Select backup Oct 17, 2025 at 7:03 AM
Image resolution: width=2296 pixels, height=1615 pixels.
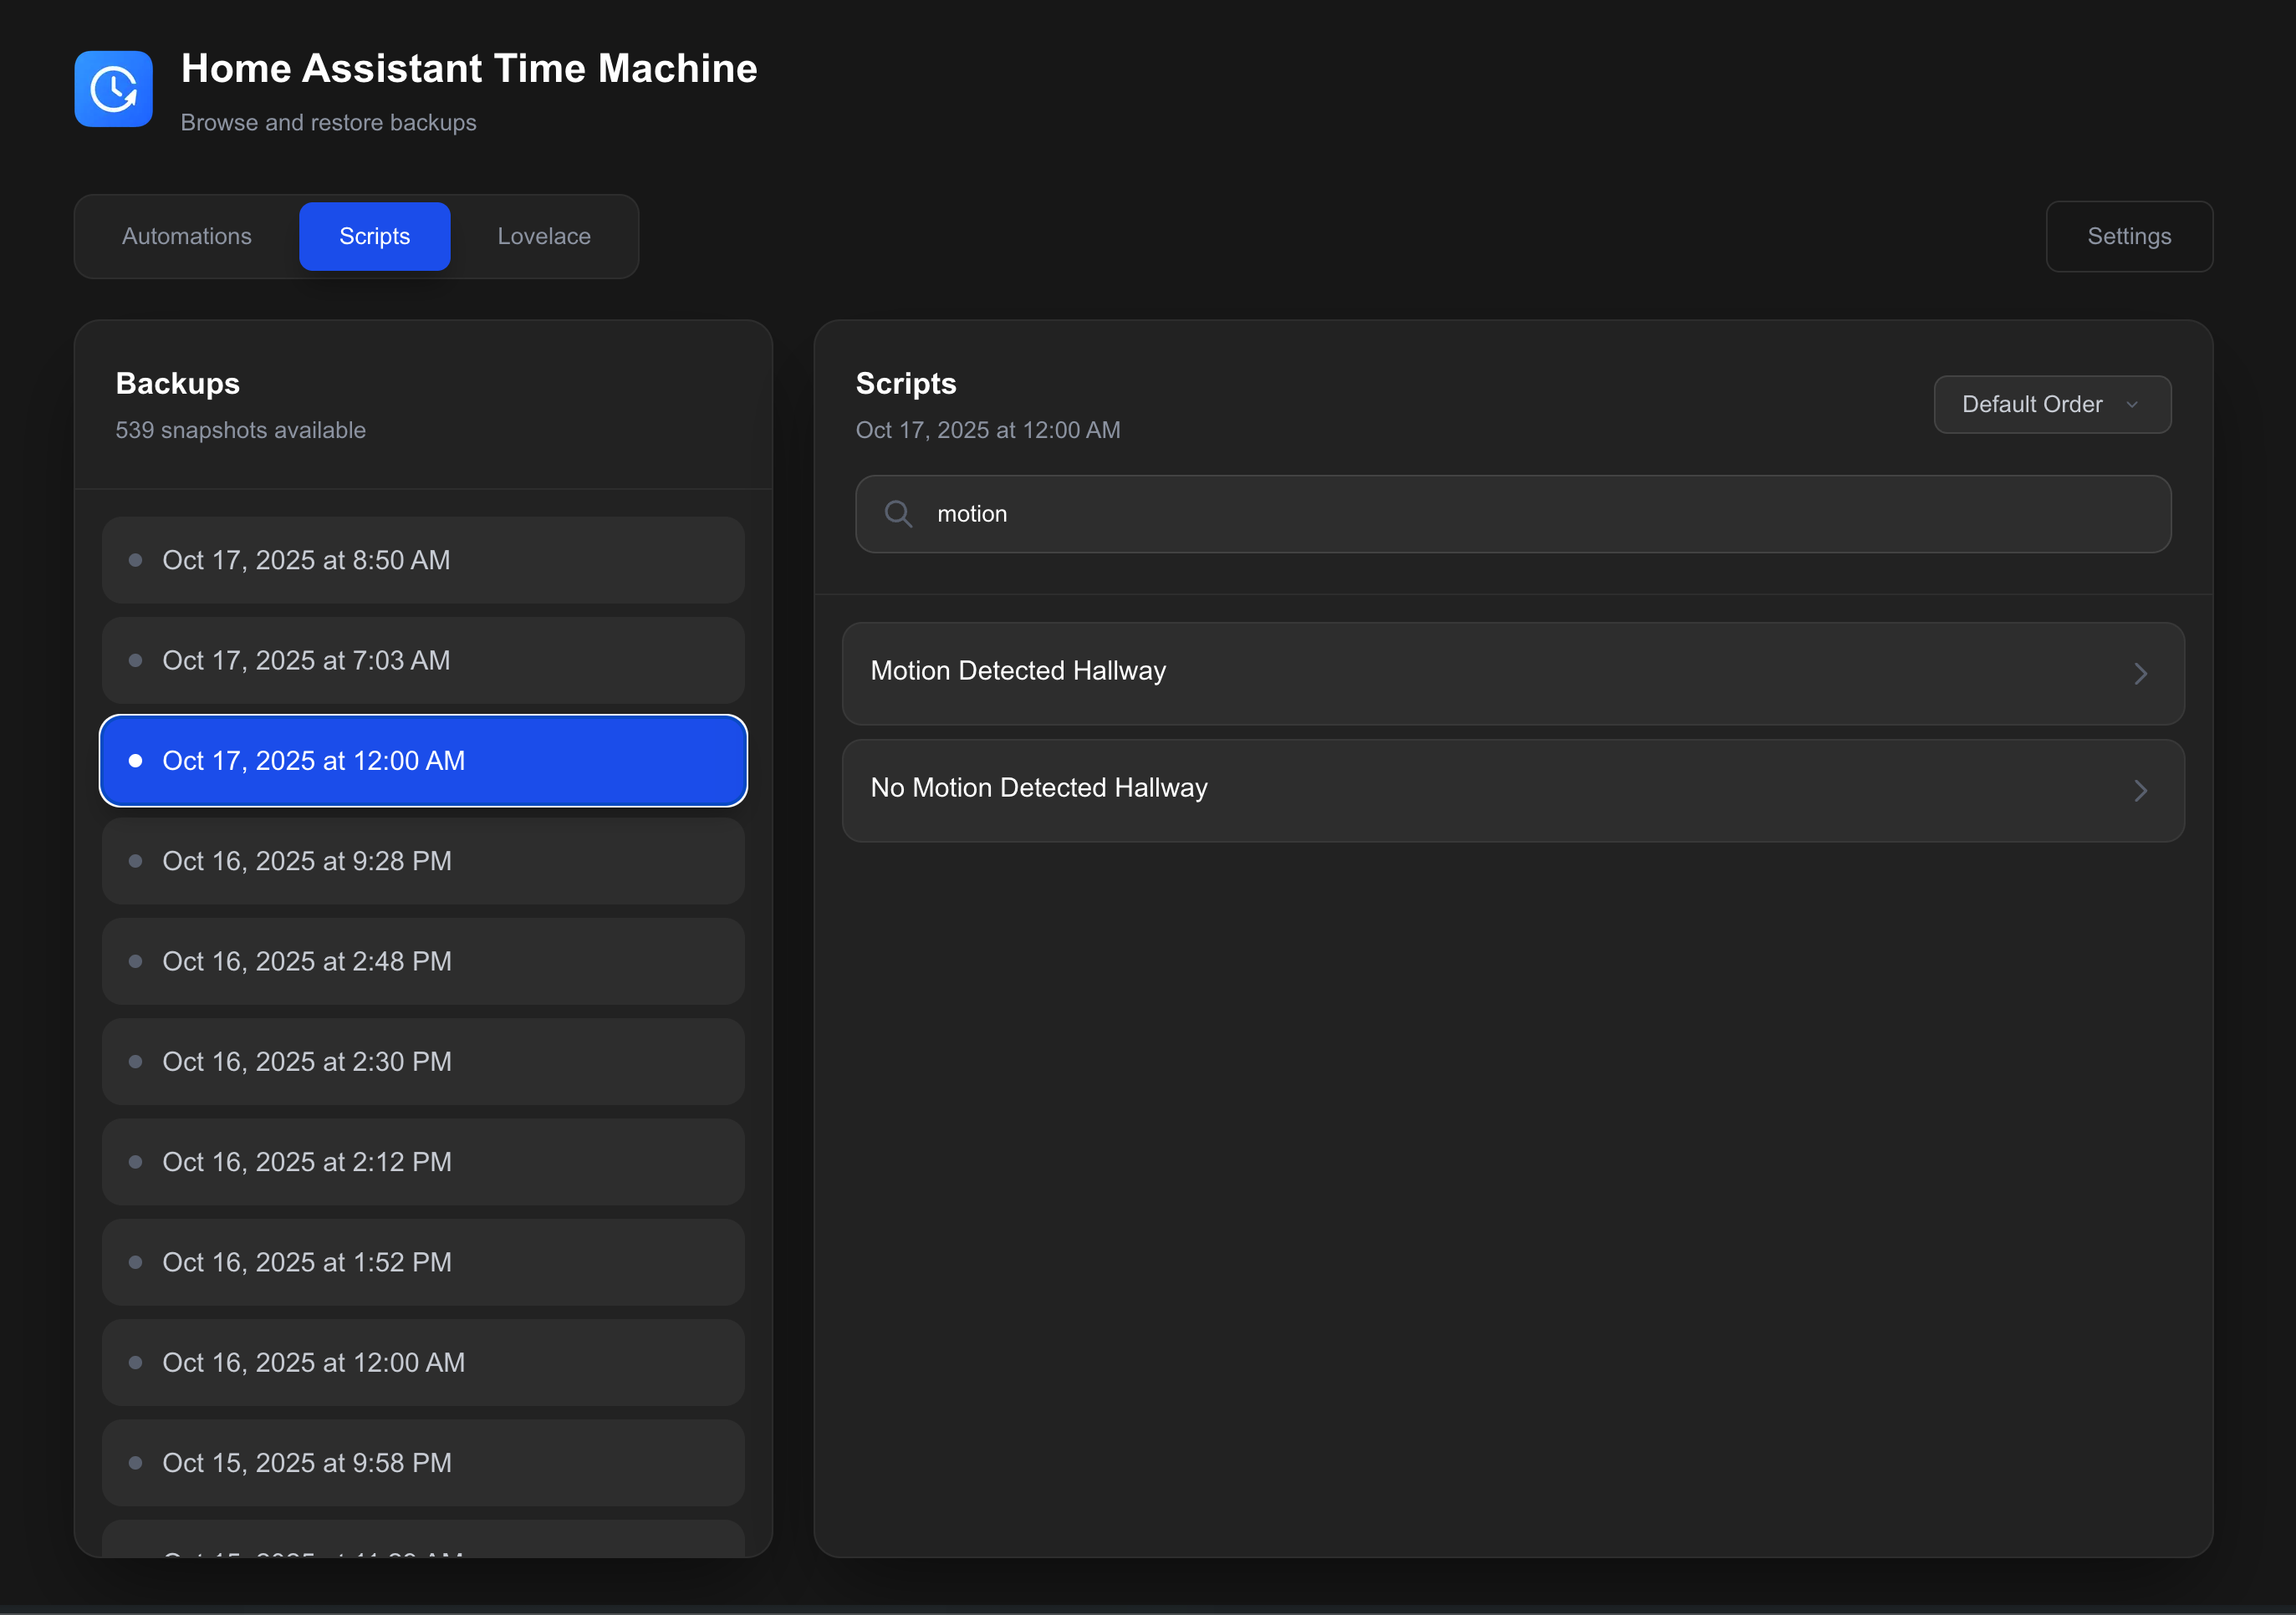point(423,660)
